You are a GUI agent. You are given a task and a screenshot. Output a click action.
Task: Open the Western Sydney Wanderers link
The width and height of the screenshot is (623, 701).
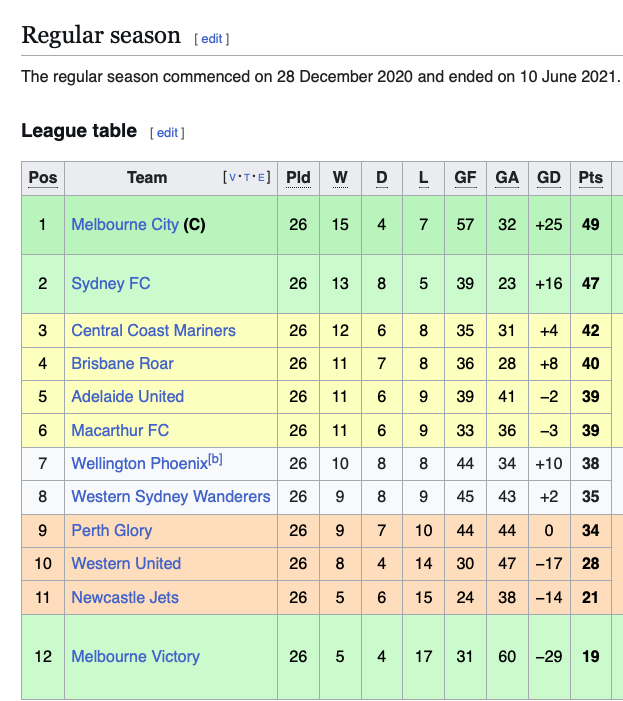(171, 496)
